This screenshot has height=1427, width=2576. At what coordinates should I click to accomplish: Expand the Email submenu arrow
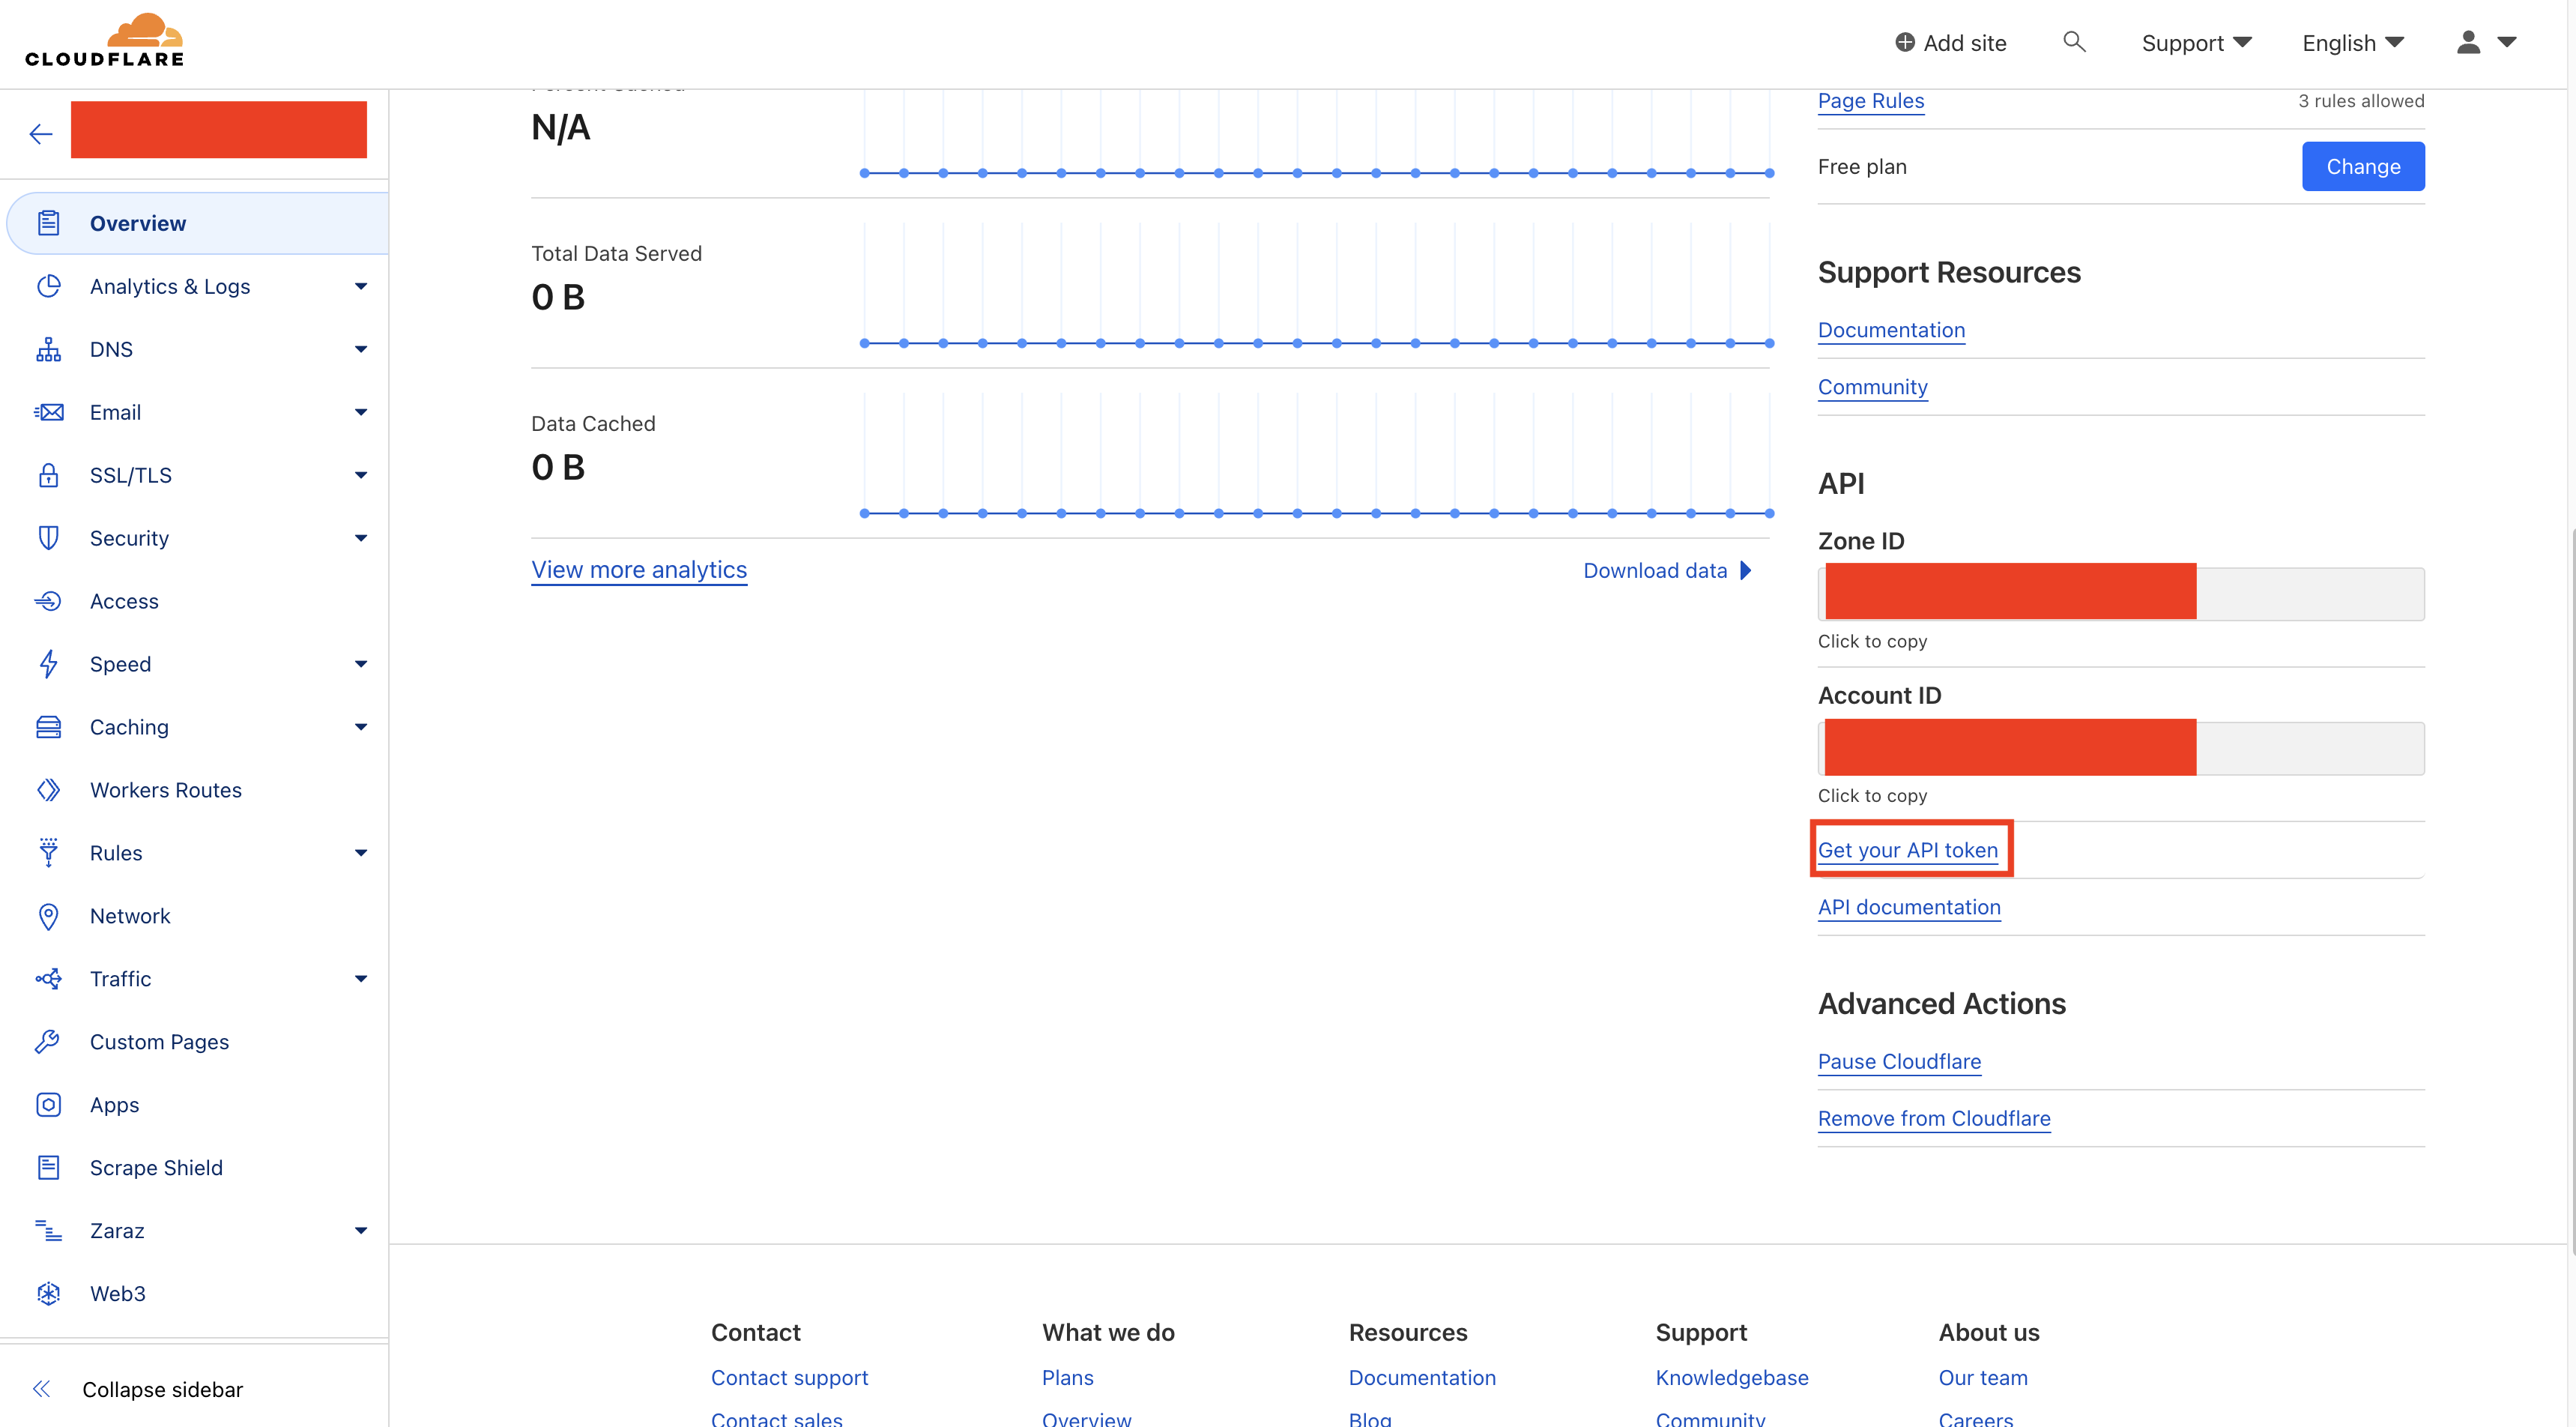point(361,412)
